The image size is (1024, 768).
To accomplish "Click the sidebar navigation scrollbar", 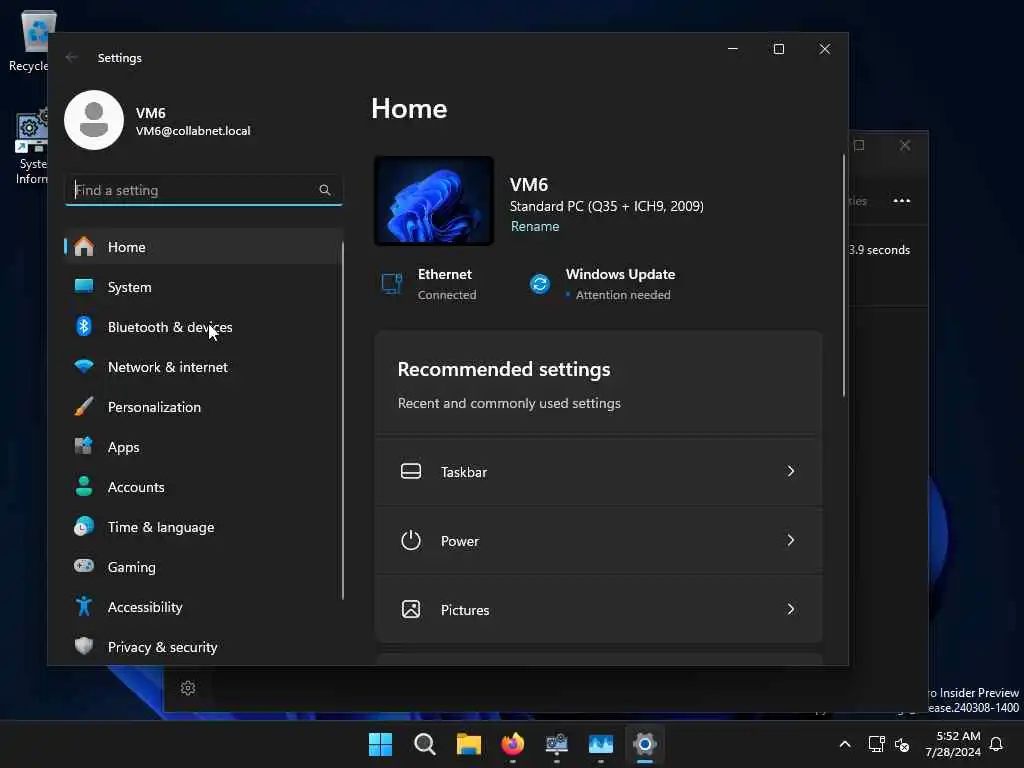I will [x=343, y=420].
